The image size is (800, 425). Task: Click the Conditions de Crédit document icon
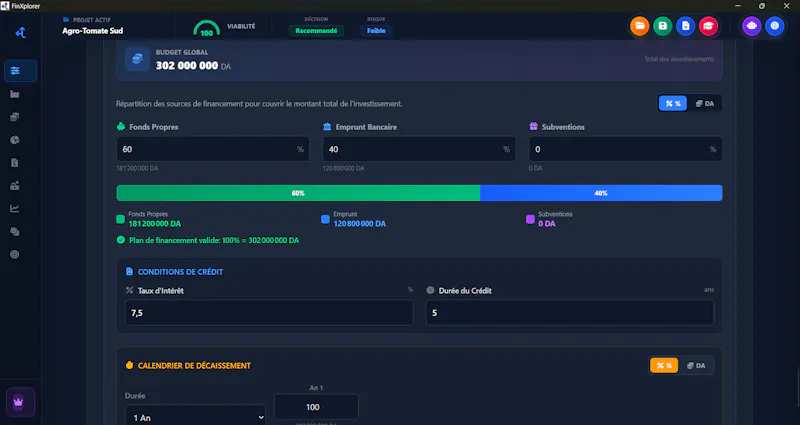130,271
